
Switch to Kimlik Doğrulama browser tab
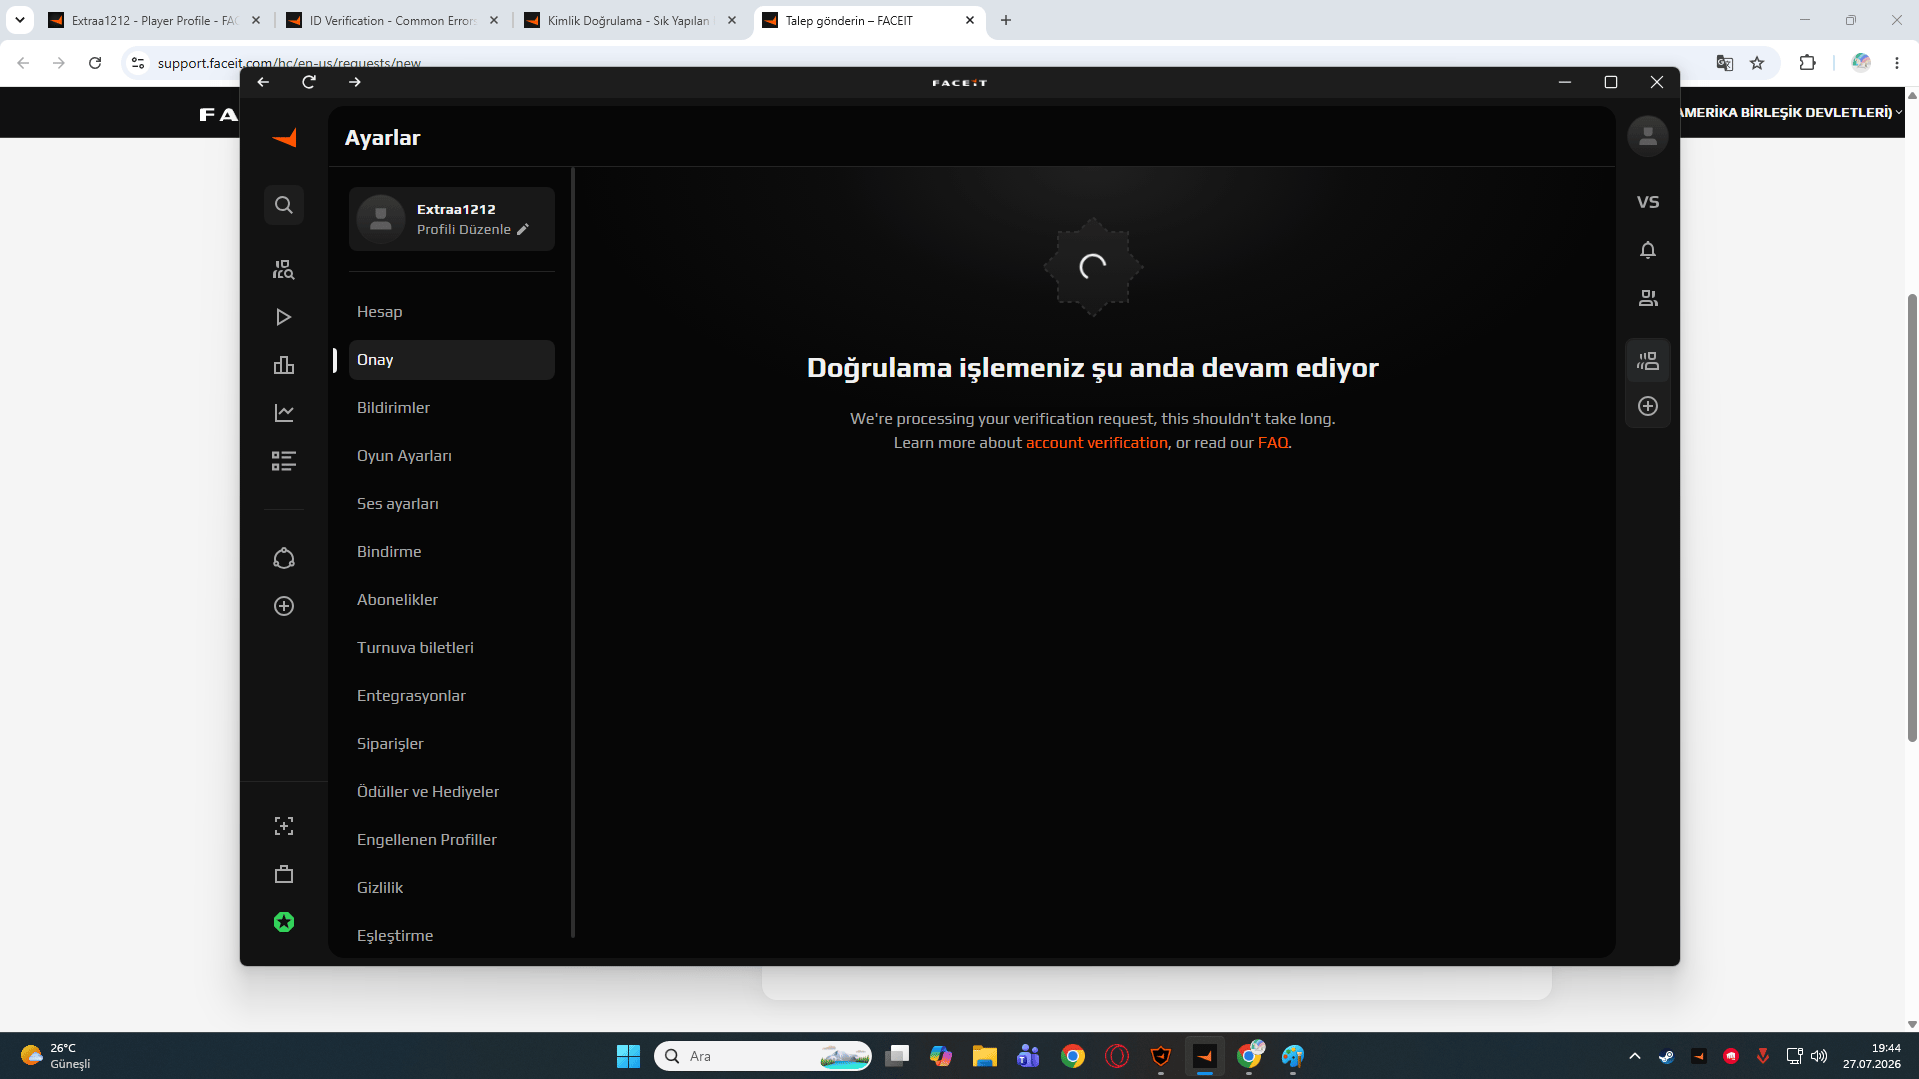(630, 20)
